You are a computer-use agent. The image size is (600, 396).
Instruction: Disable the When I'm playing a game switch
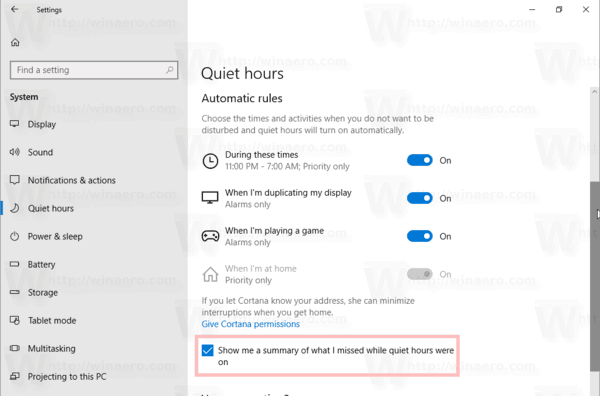pyautogui.click(x=419, y=236)
